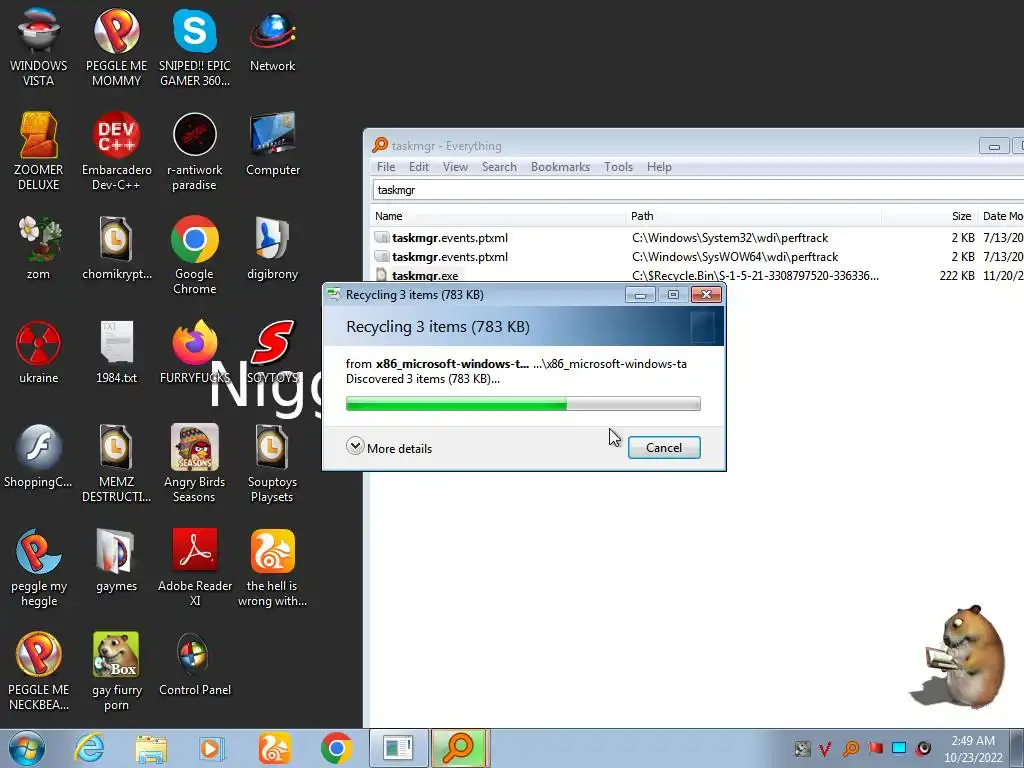Open the Help menu in Everything
Screen dimensions: 1024x768
click(x=659, y=167)
